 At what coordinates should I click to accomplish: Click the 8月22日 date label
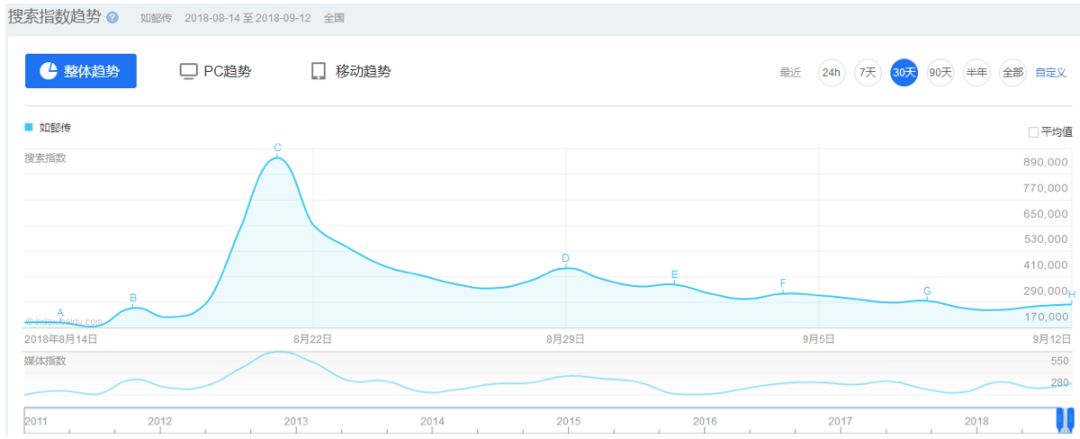coord(313,339)
